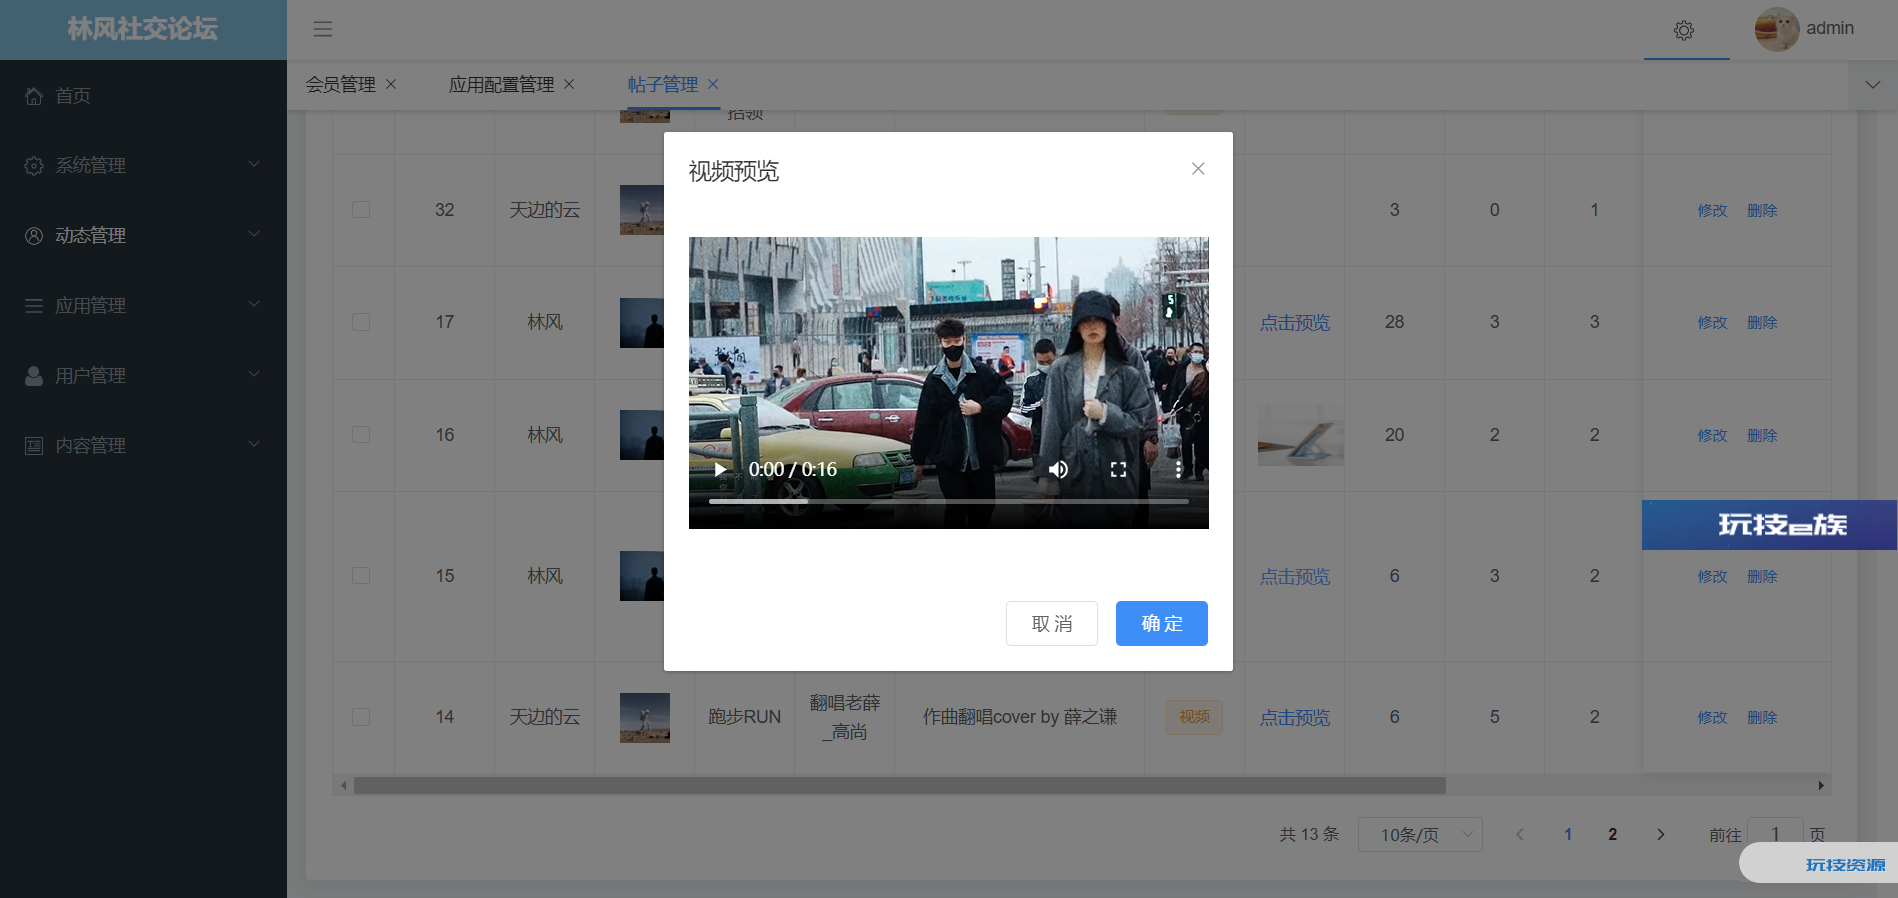Image resolution: width=1898 pixels, height=898 pixels.
Task: Go to page 2 in pagination
Action: click(1612, 834)
